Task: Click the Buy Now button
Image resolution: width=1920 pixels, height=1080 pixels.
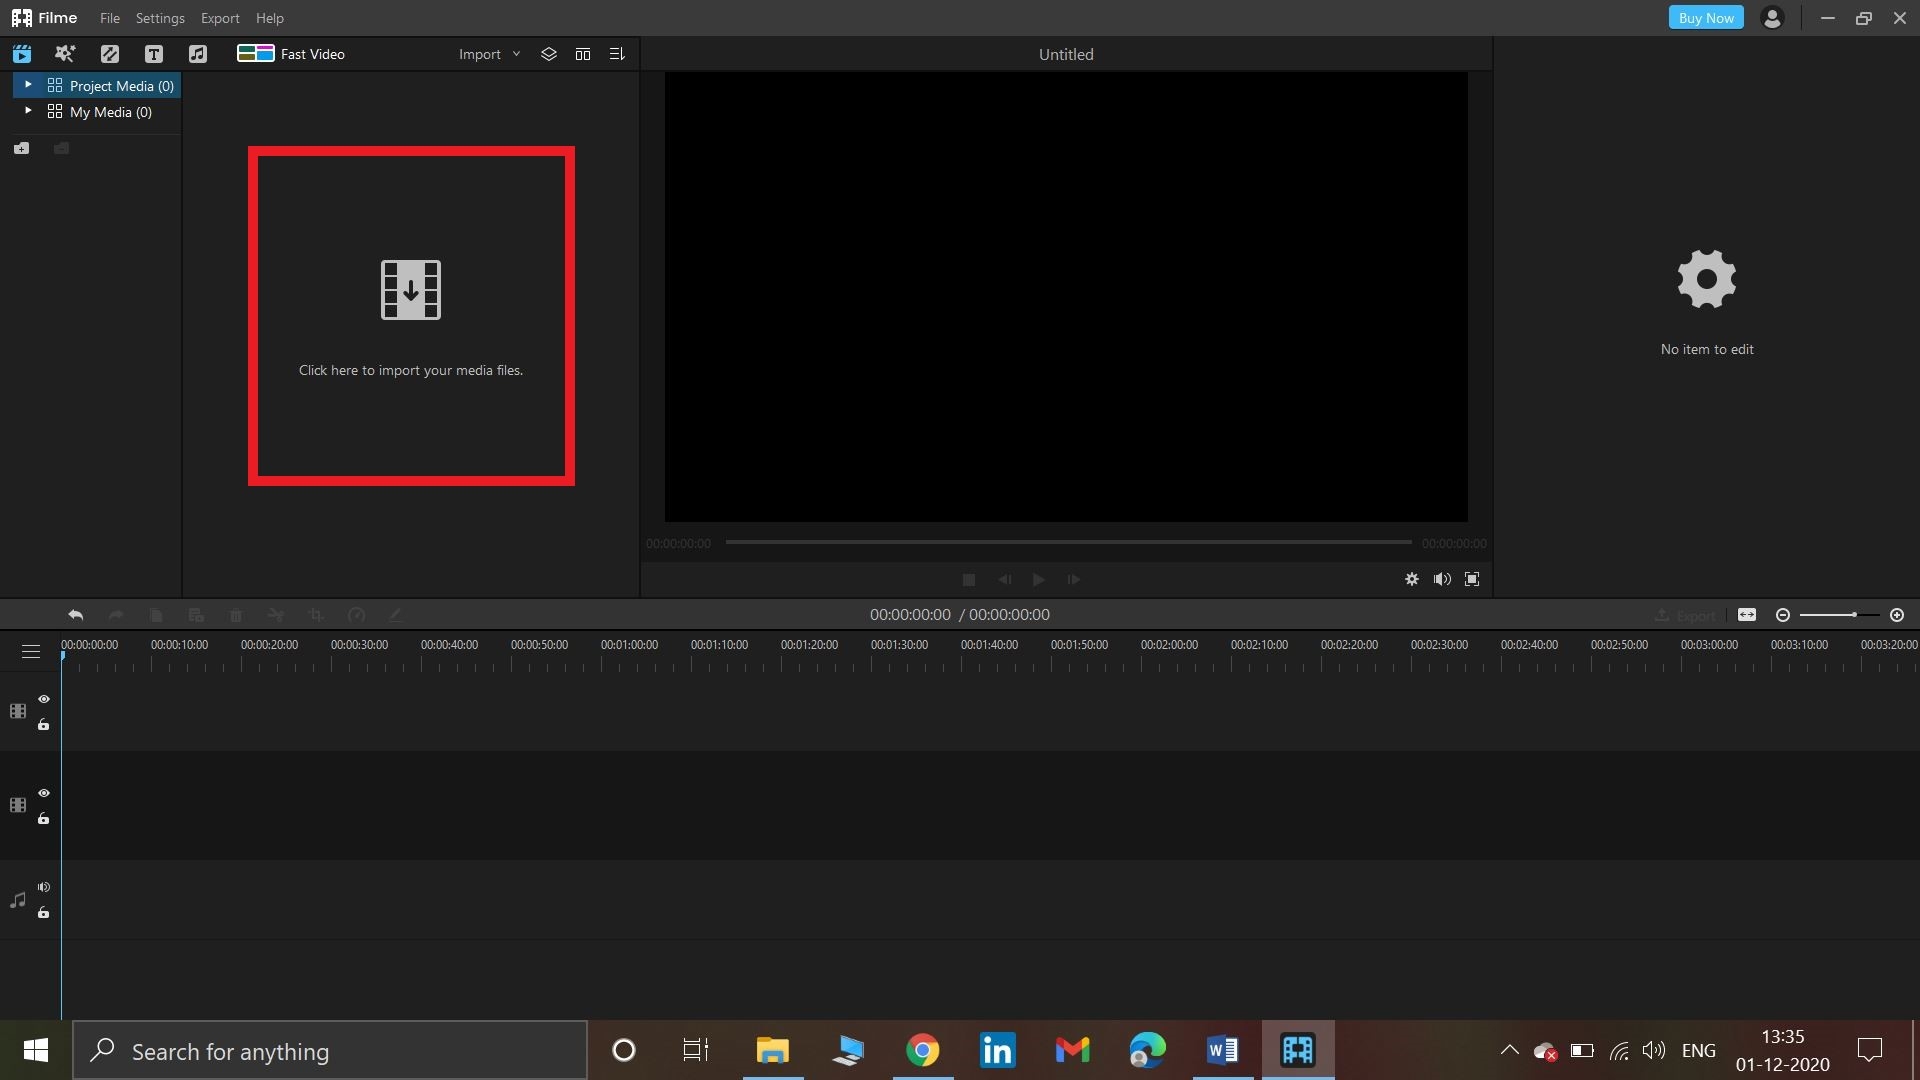Action: pos(1706,17)
